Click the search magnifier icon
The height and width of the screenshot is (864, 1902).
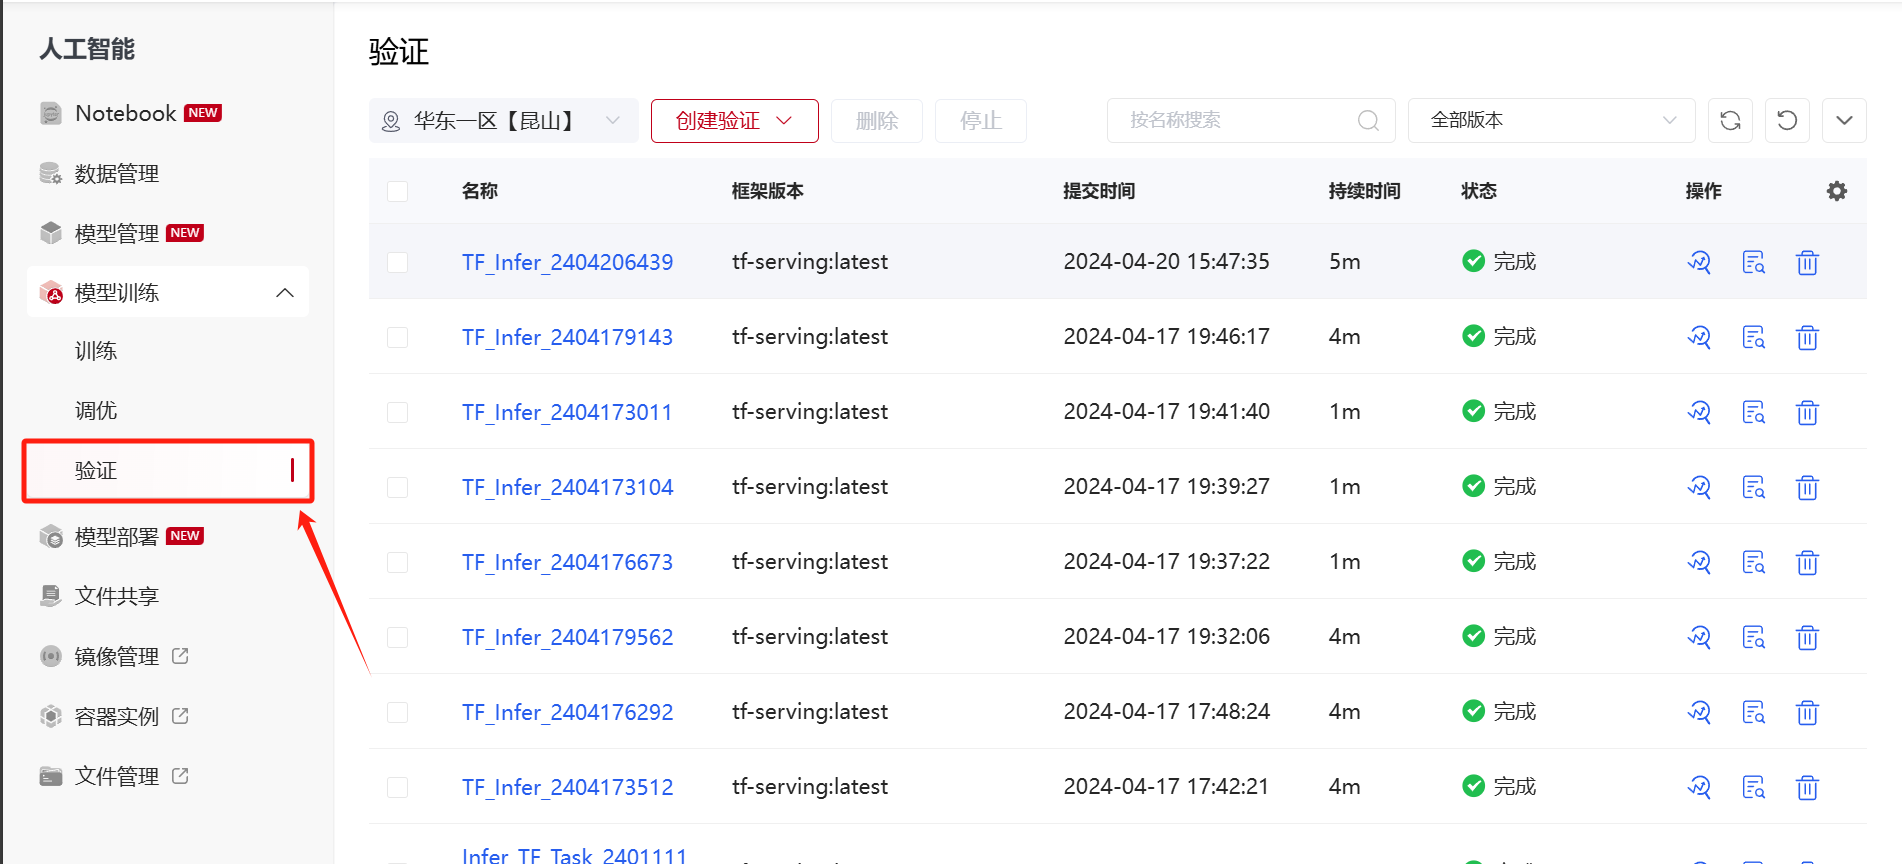tap(1368, 121)
